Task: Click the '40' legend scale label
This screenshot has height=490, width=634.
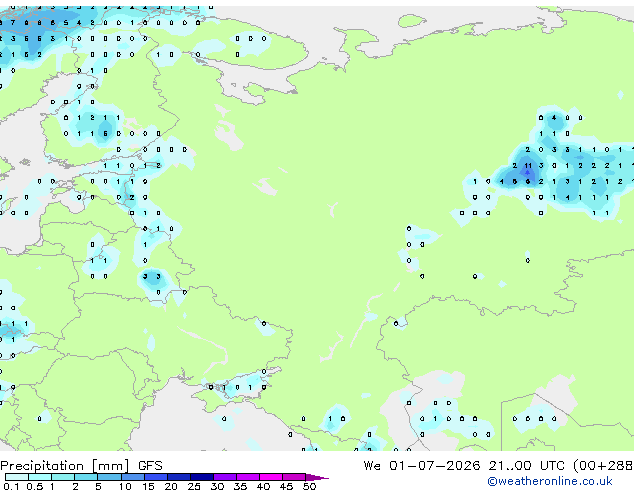Action: click(263, 486)
